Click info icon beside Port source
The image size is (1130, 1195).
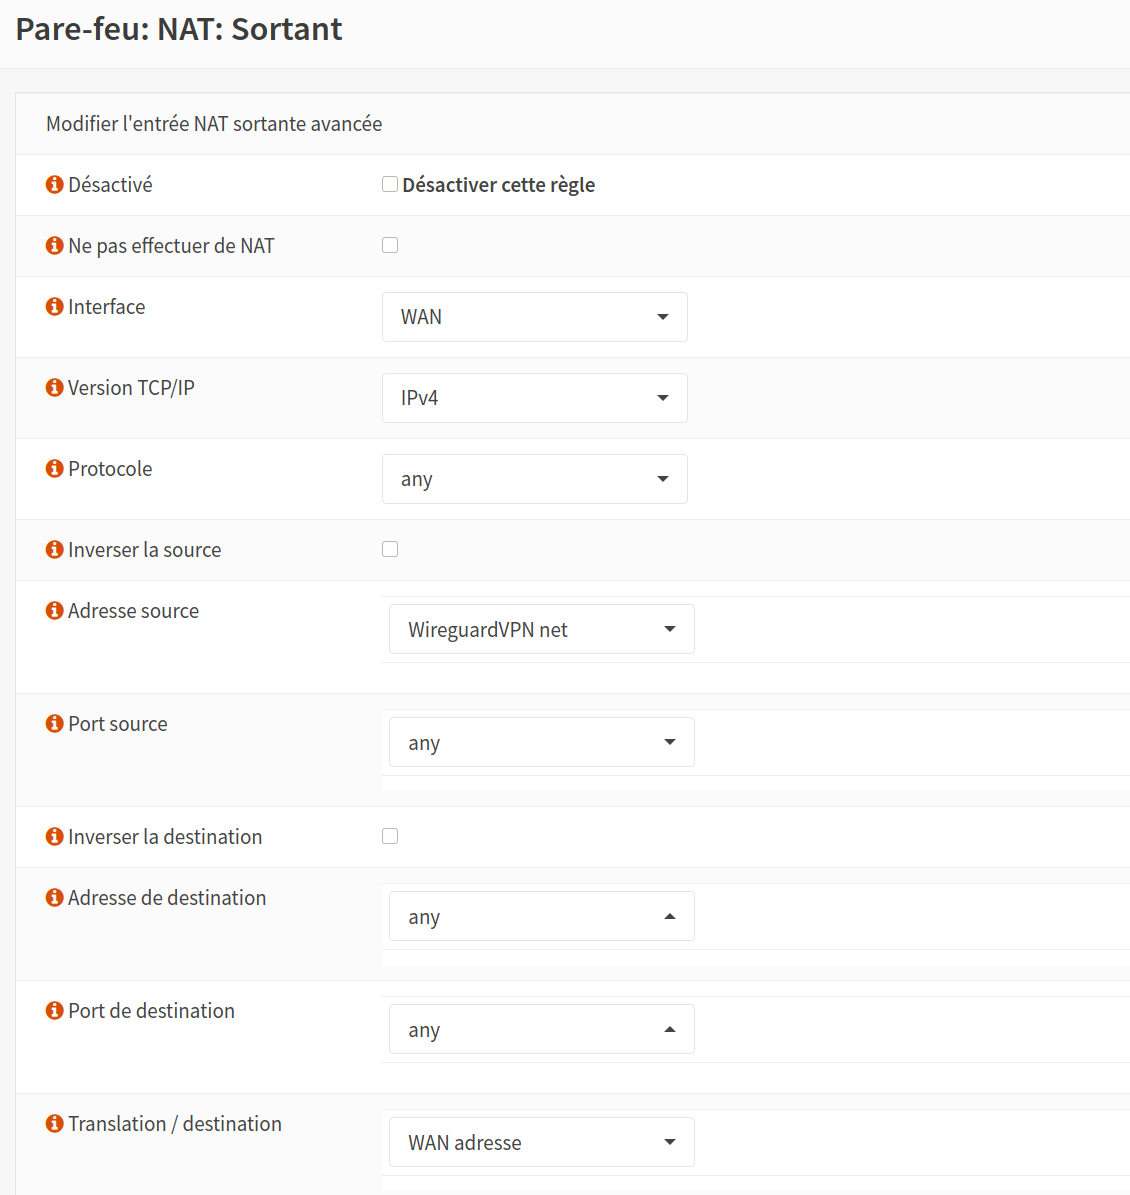[55, 724]
